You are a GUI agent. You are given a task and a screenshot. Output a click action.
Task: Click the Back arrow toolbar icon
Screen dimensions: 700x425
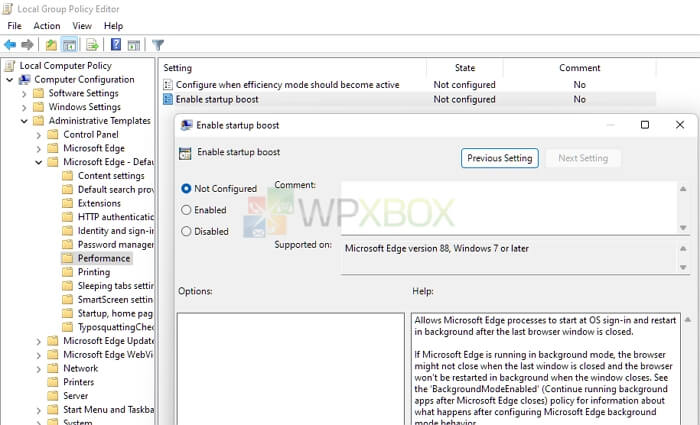10,45
